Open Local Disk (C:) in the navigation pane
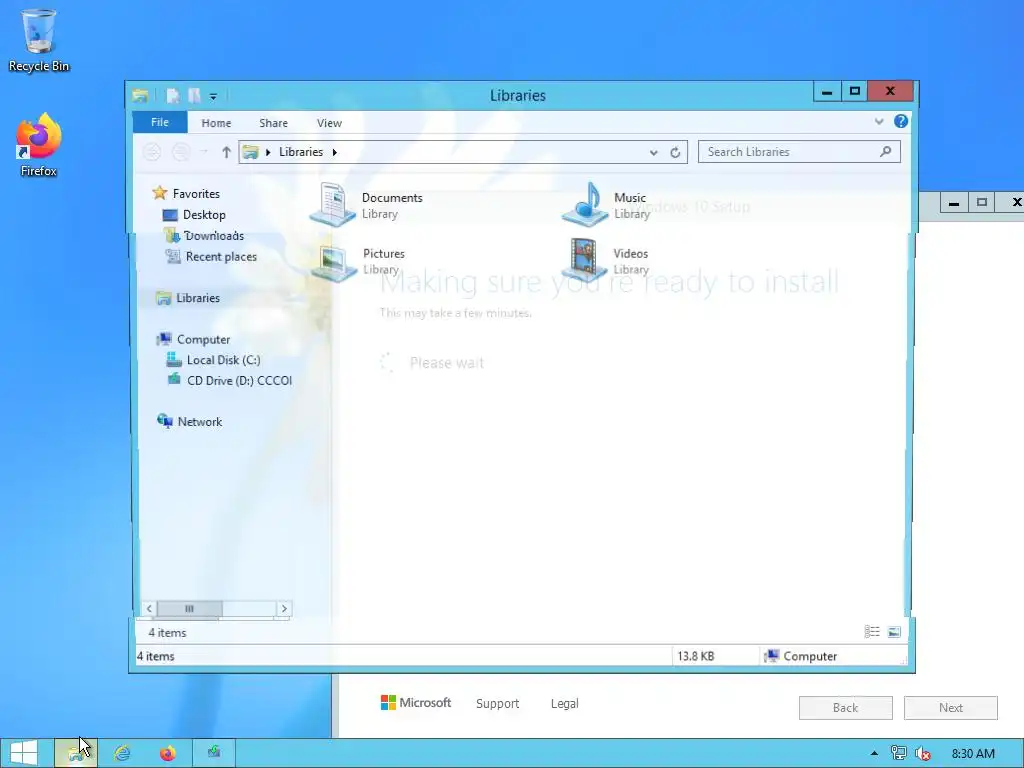Image resolution: width=1024 pixels, height=768 pixels. coord(214,360)
